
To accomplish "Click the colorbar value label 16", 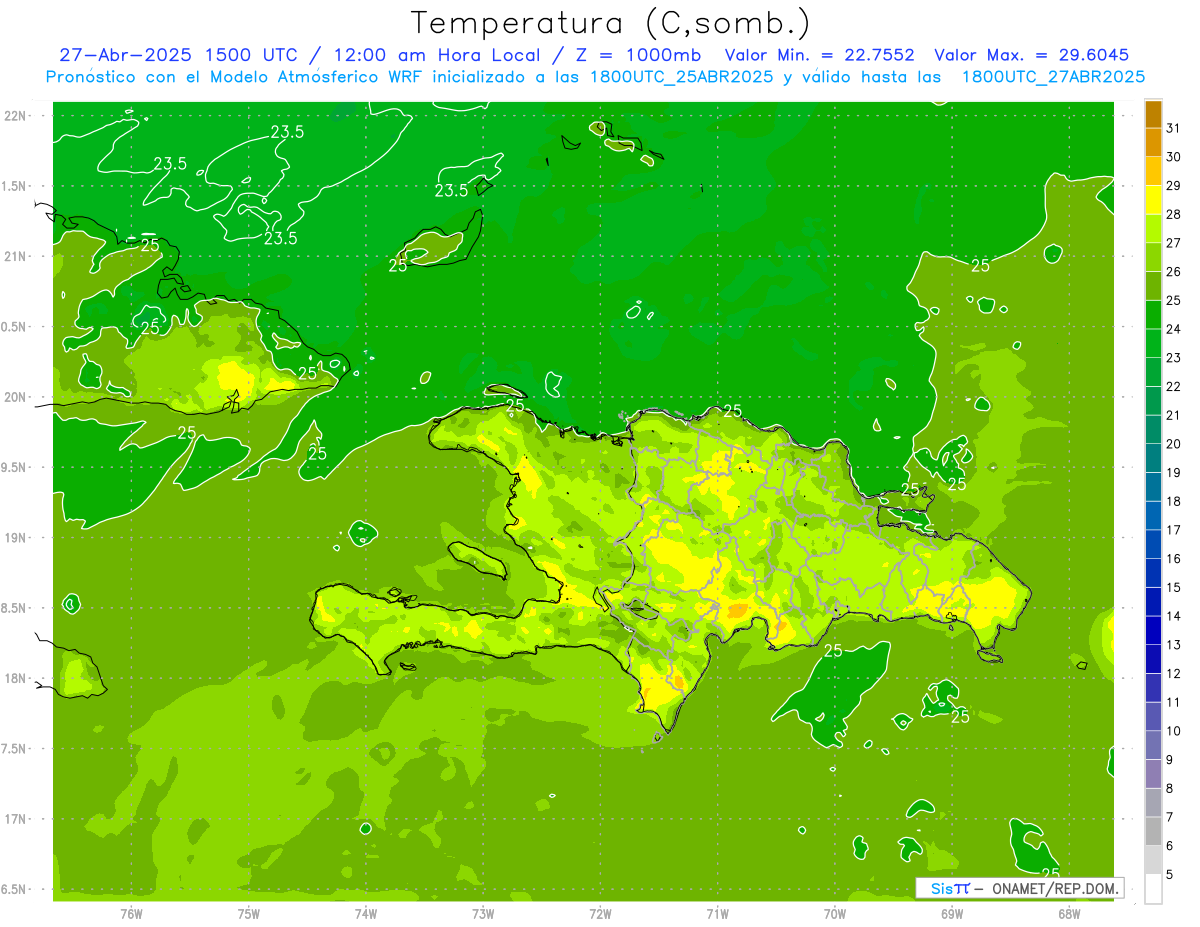I will (x=1174, y=559).
